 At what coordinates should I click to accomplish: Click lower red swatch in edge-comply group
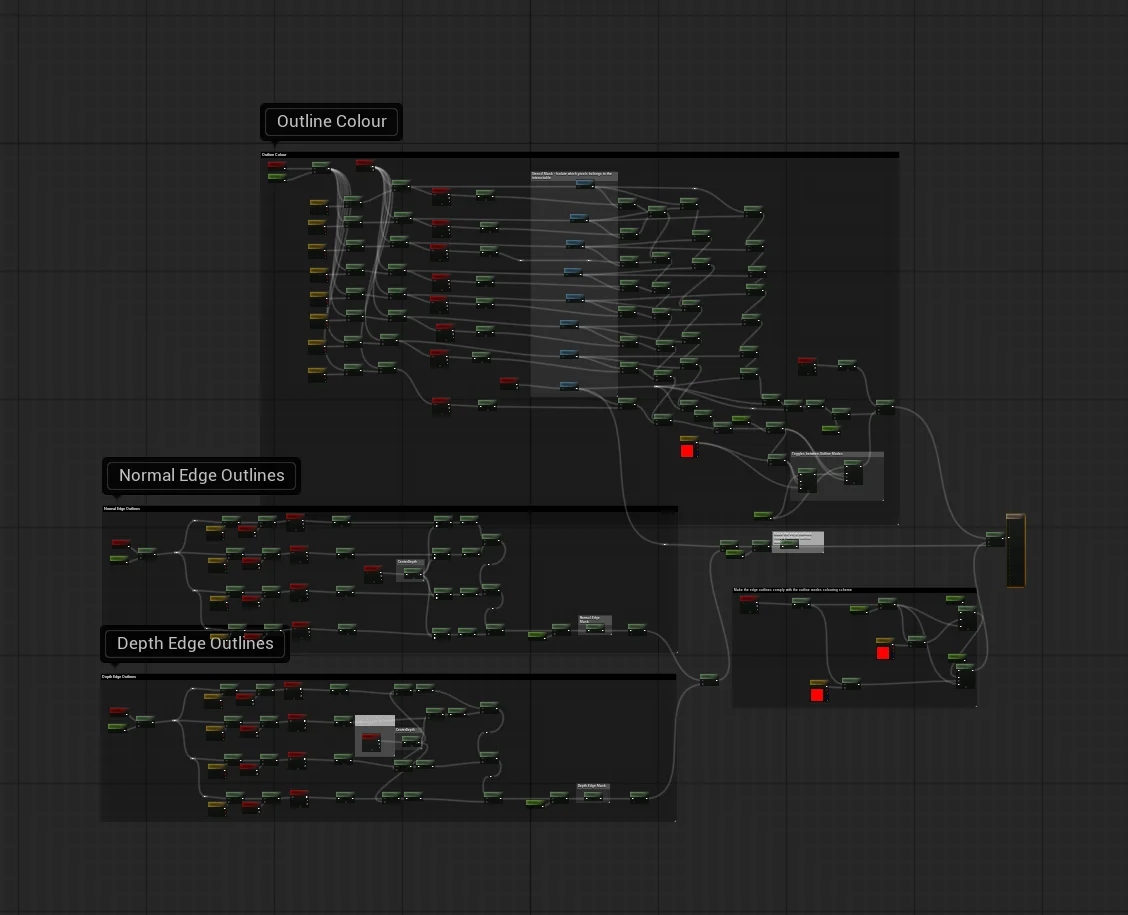[817, 694]
